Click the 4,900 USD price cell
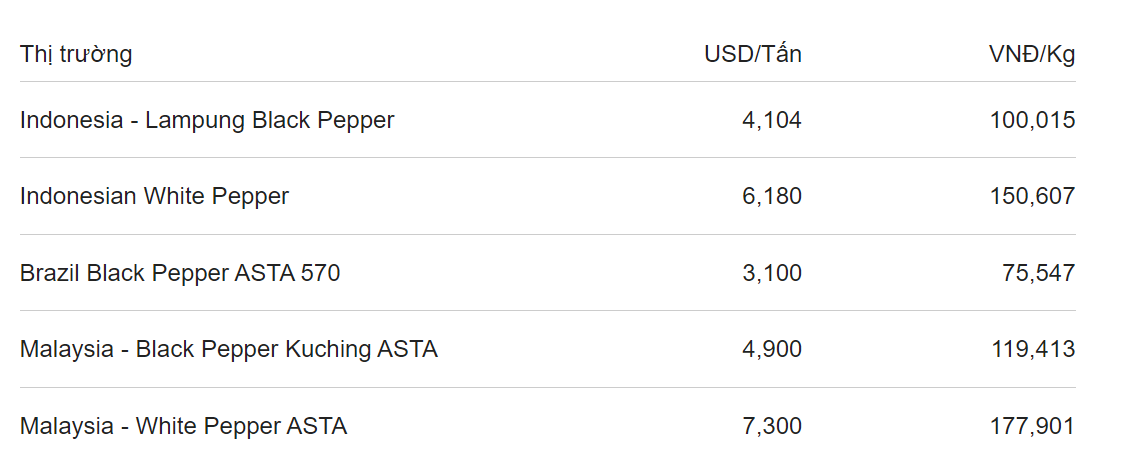 pyautogui.click(x=772, y=349)
